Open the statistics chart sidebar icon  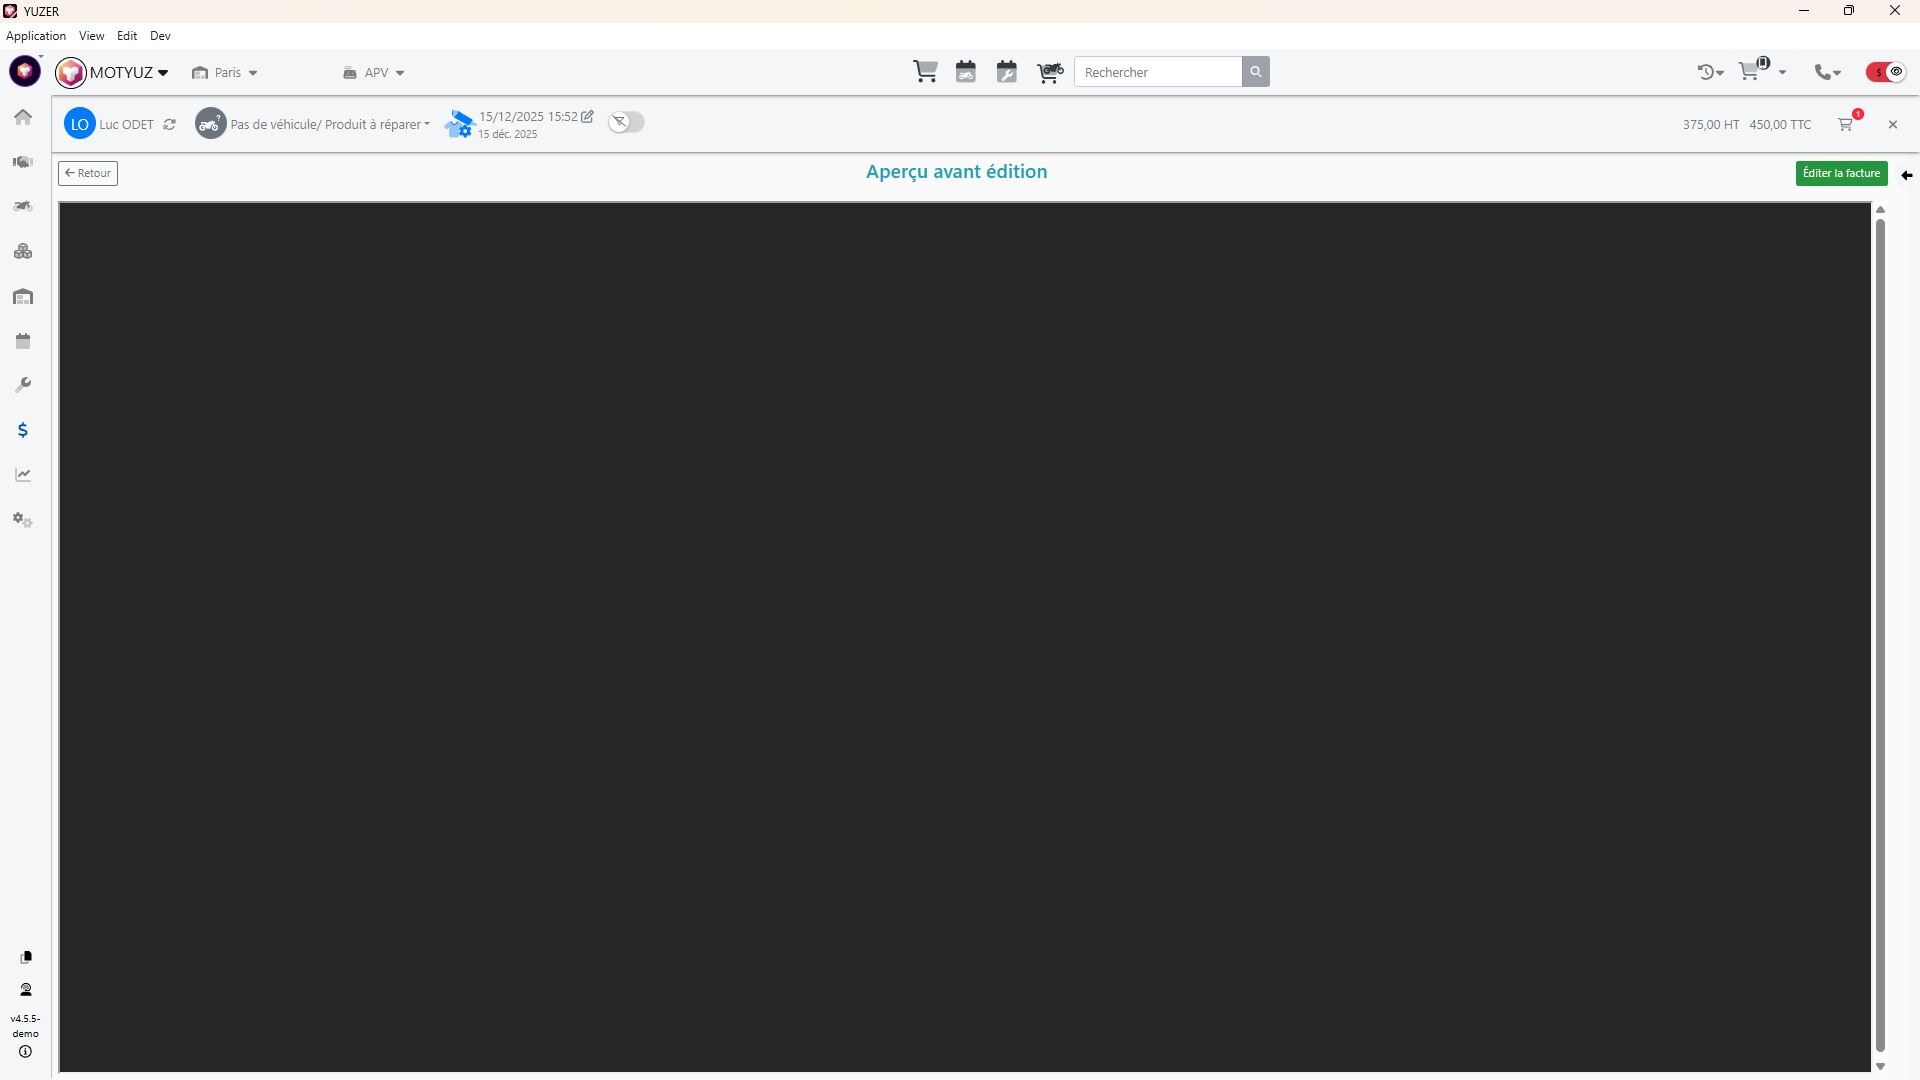[x=23, y=475]
